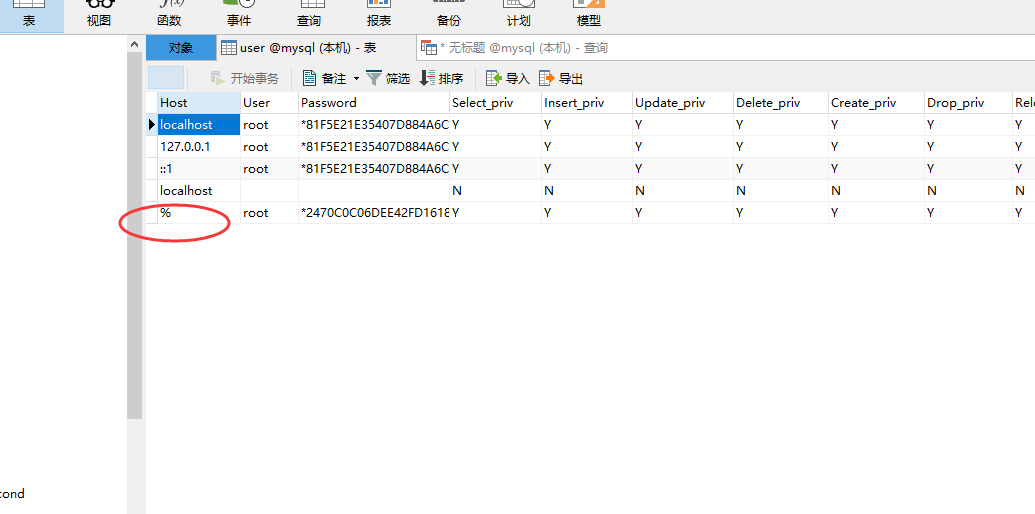
Task: Open the 视图 (Views) toolbar icon
Action: [99, 15]
